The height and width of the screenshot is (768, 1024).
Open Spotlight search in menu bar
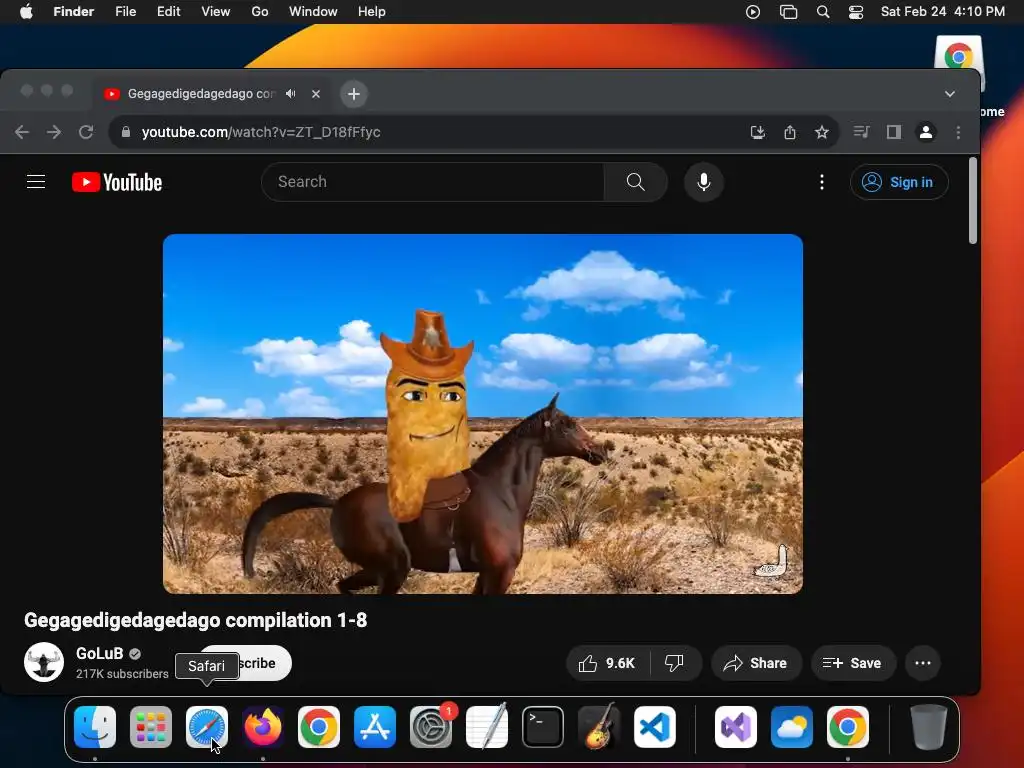tap(823, 12)
